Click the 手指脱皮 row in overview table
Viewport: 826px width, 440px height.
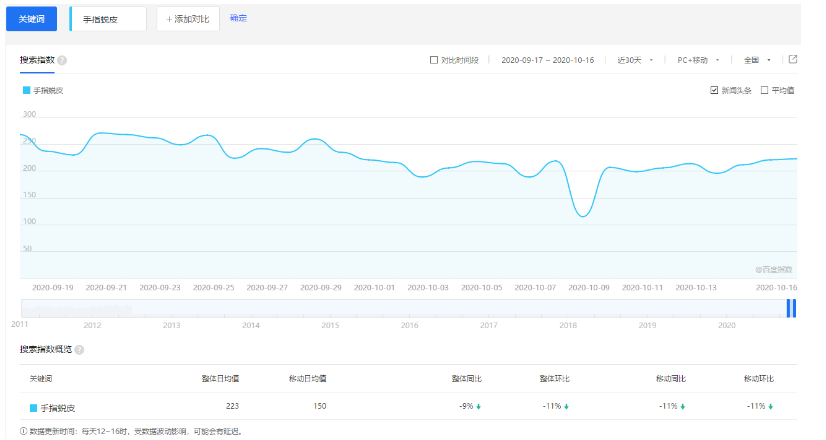click(x=408, y=406)
